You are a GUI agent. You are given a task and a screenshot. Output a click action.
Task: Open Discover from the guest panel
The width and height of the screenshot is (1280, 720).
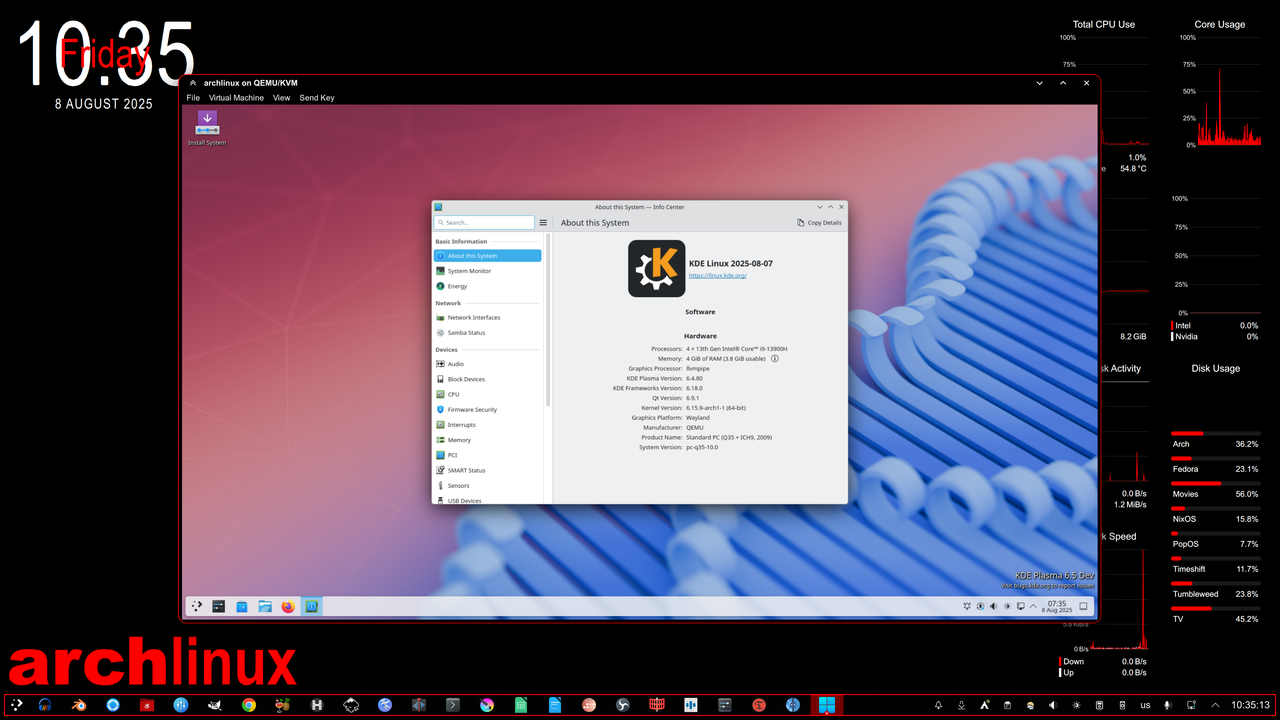(242, 606)
